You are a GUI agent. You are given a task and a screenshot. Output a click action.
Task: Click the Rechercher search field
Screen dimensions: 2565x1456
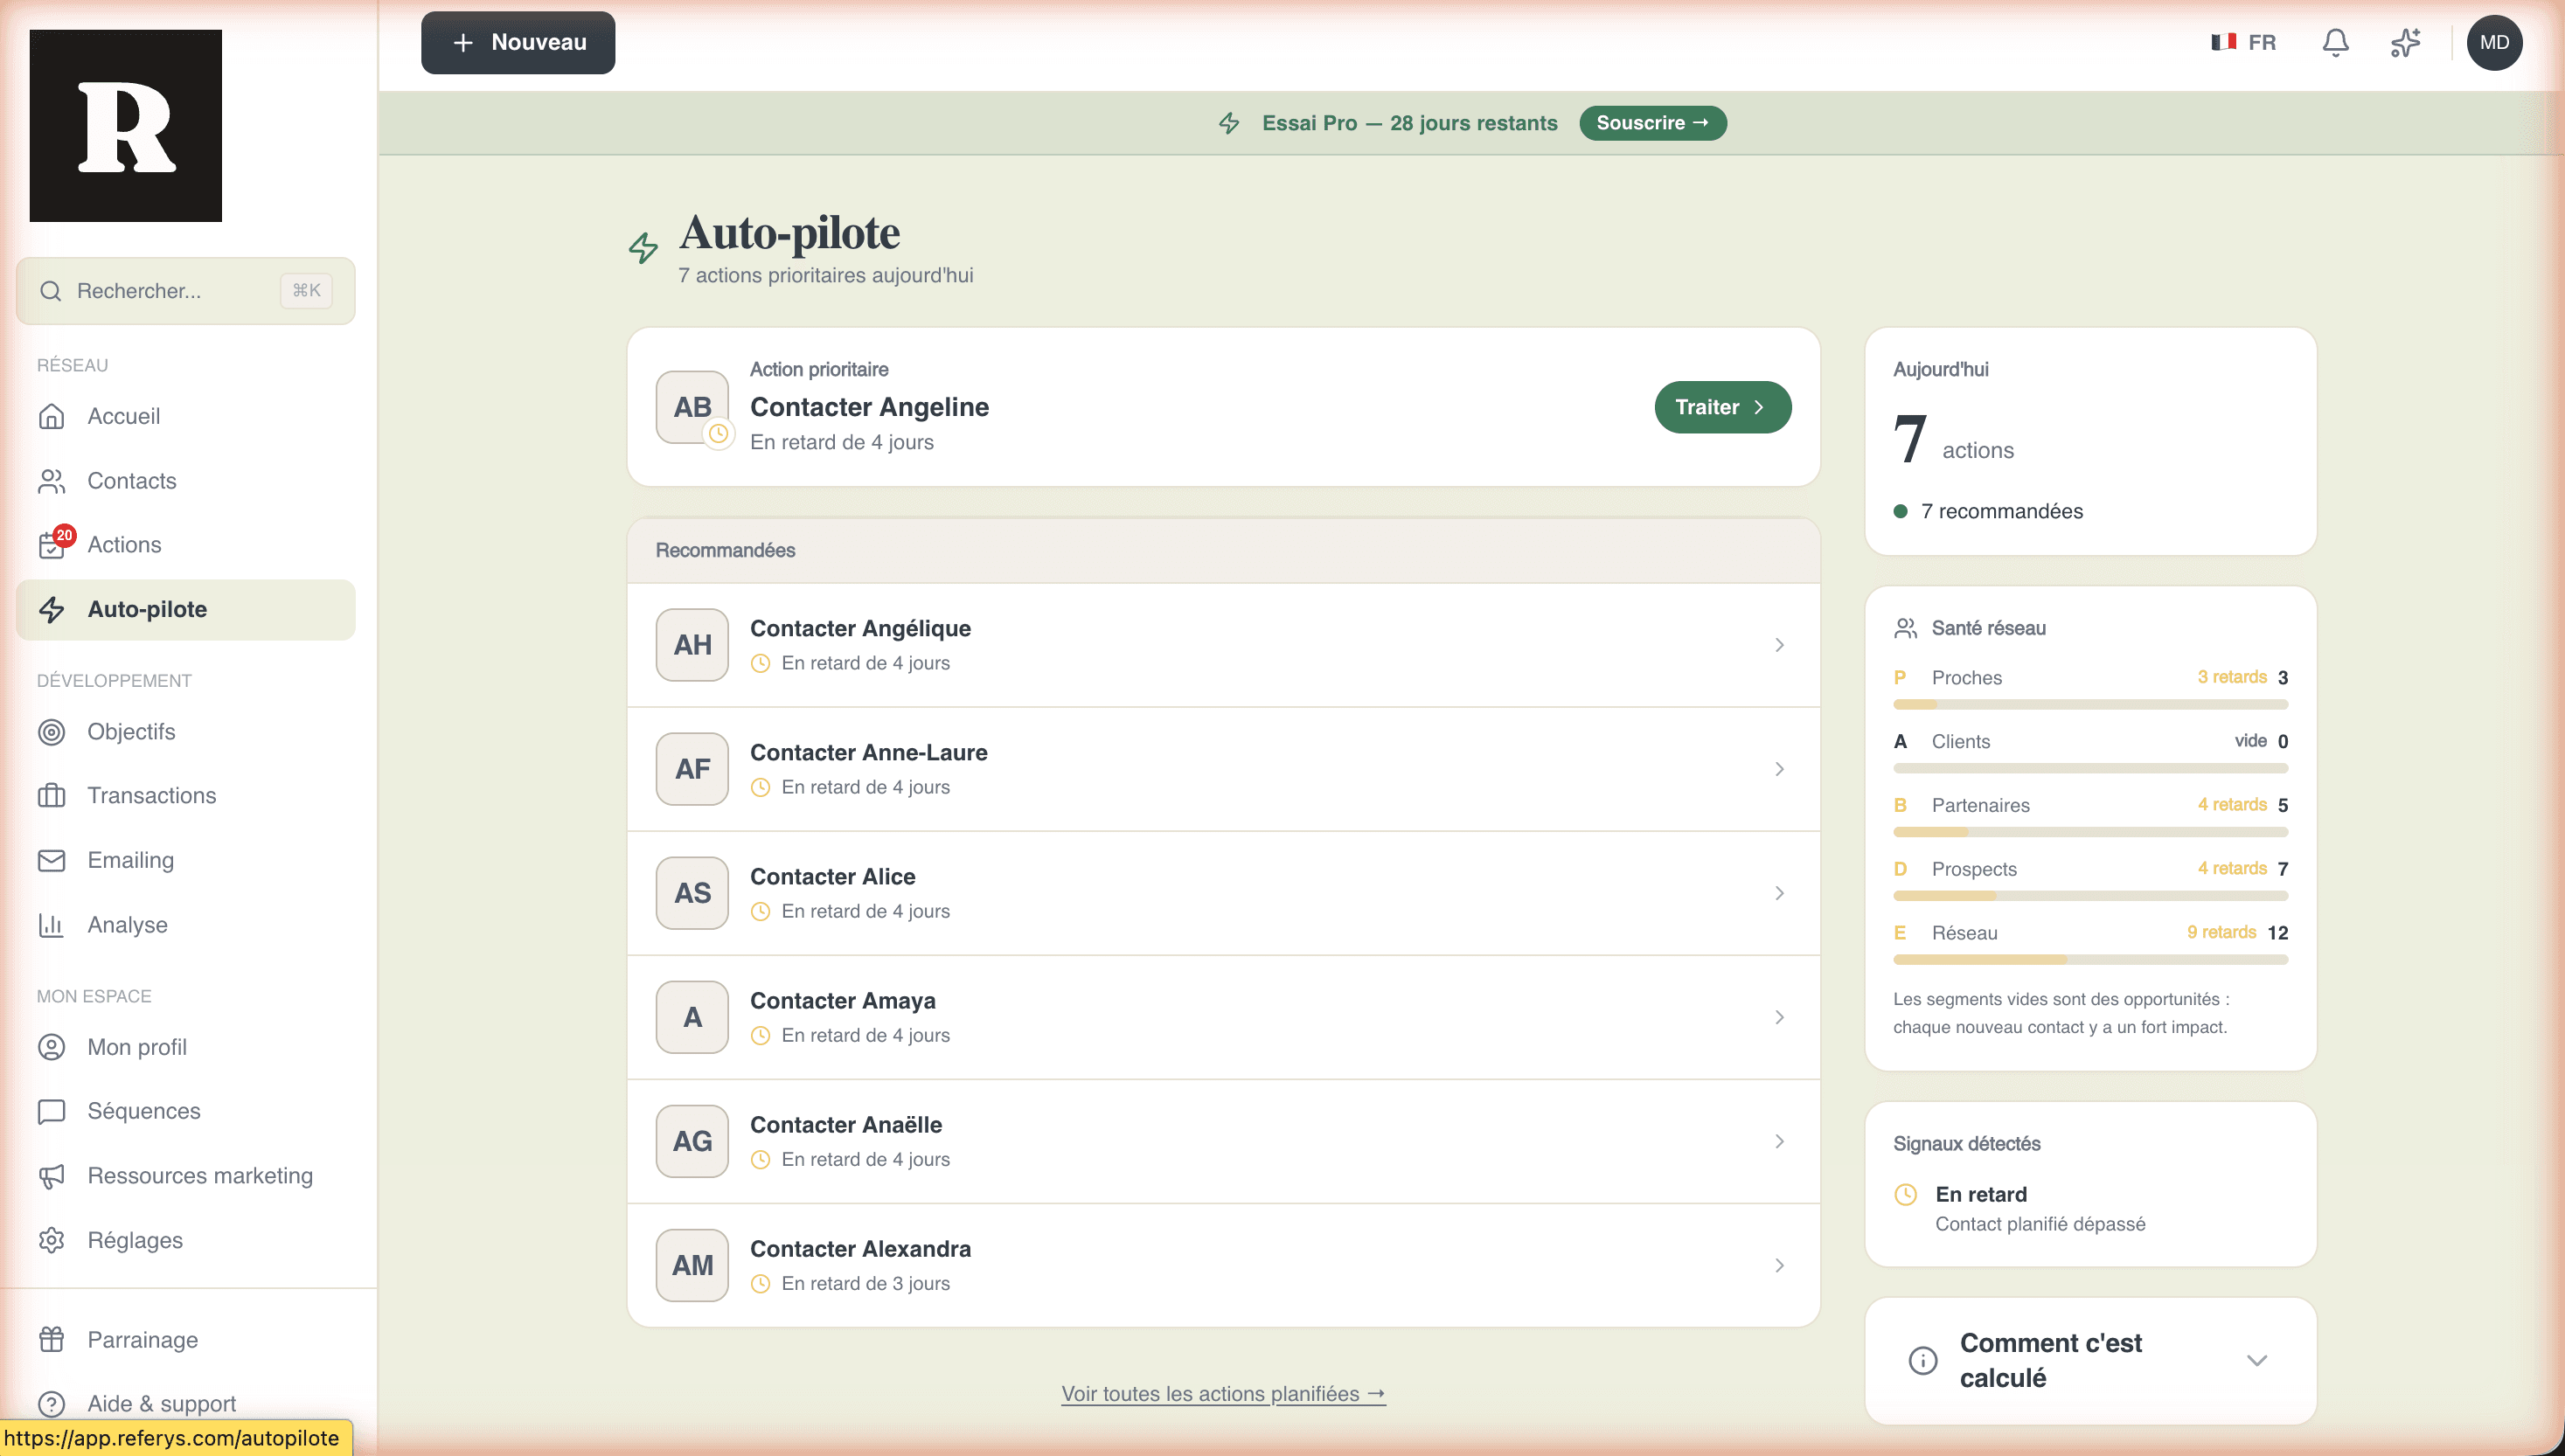186,291
